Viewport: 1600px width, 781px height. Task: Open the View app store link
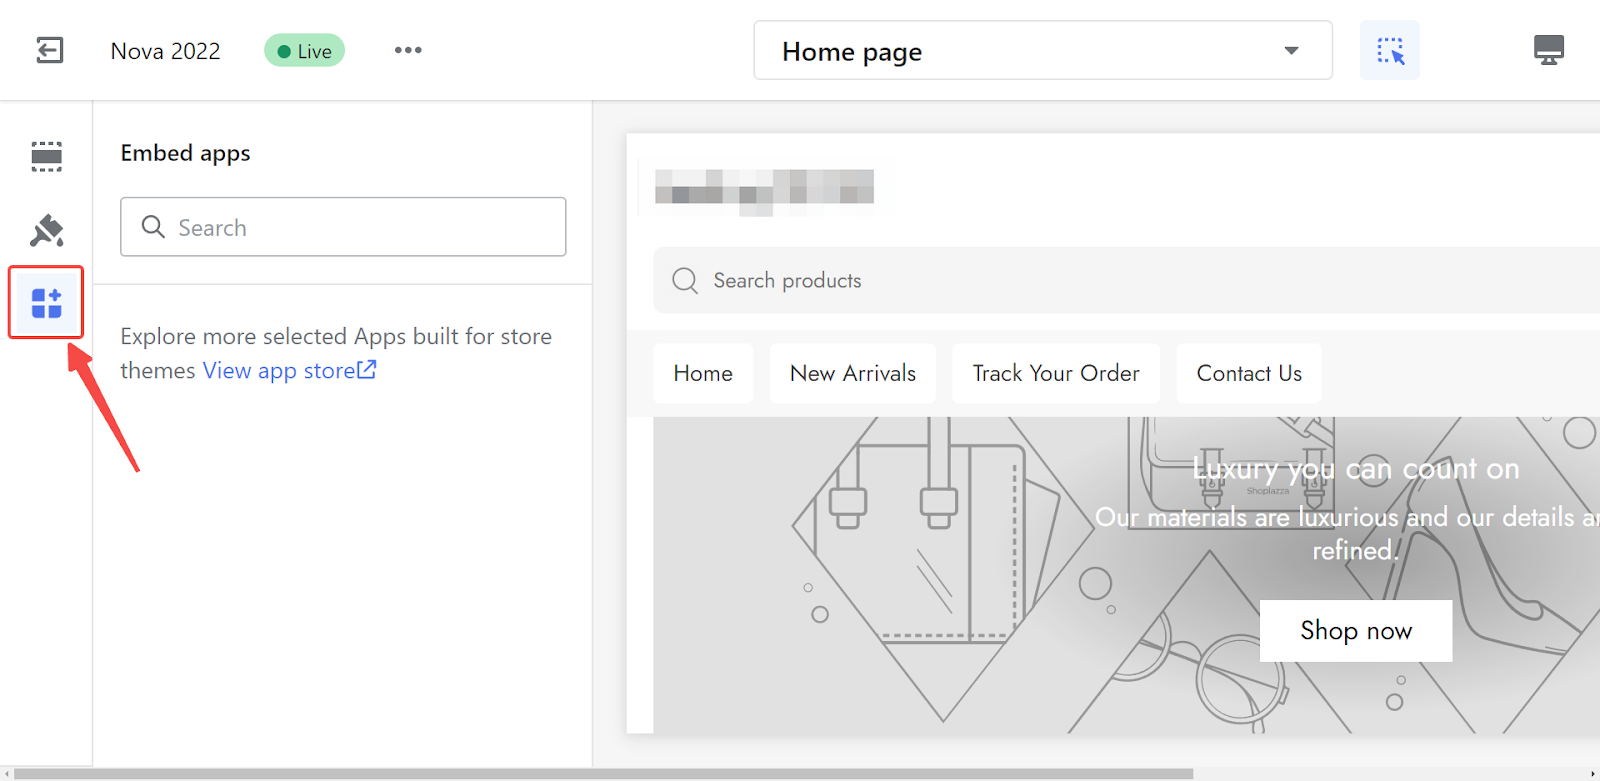(x=289, y=370)
